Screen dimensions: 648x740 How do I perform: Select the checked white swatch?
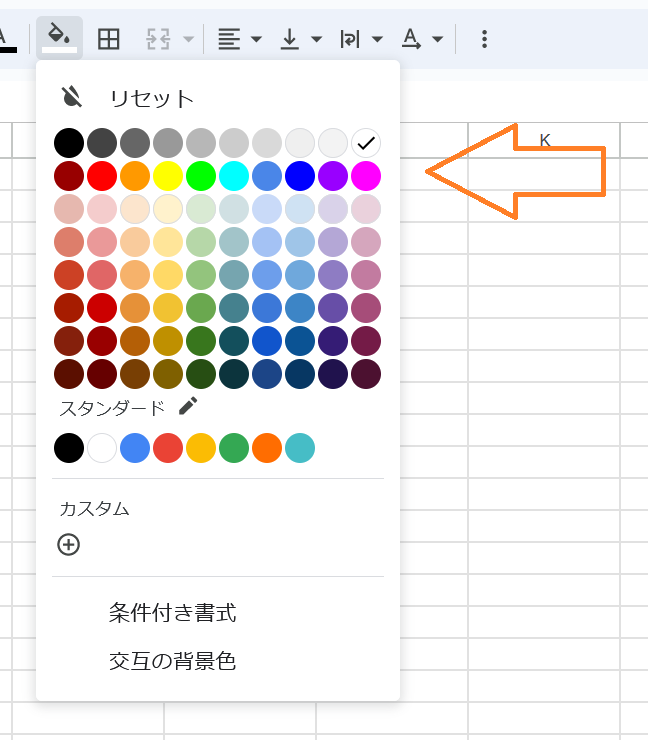[366, 143]
